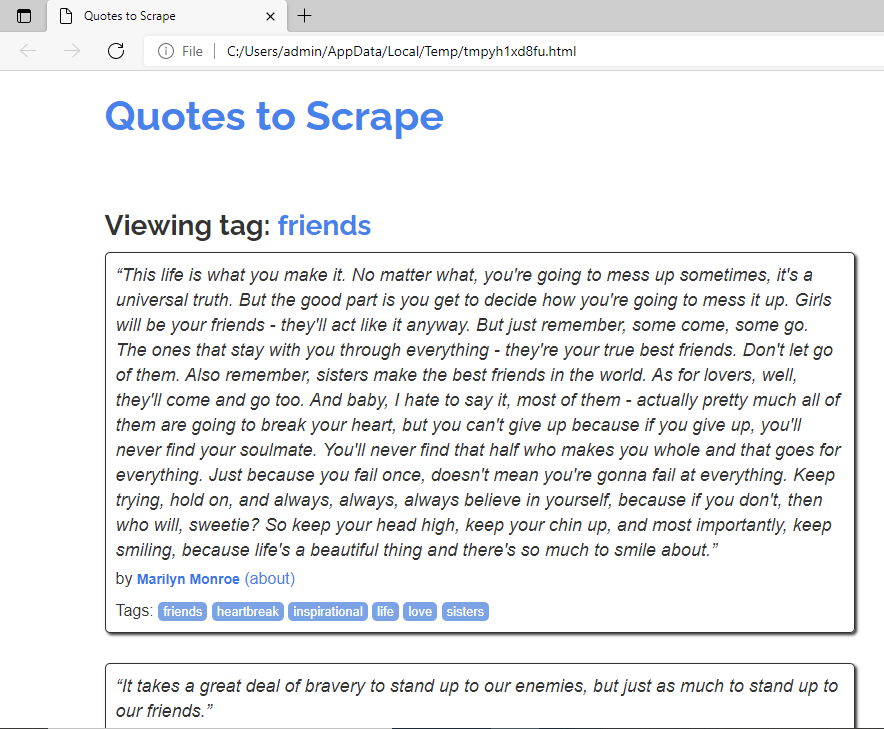Select the love tag badge
This screenshot has height=729, width=884.
(420, 611)
